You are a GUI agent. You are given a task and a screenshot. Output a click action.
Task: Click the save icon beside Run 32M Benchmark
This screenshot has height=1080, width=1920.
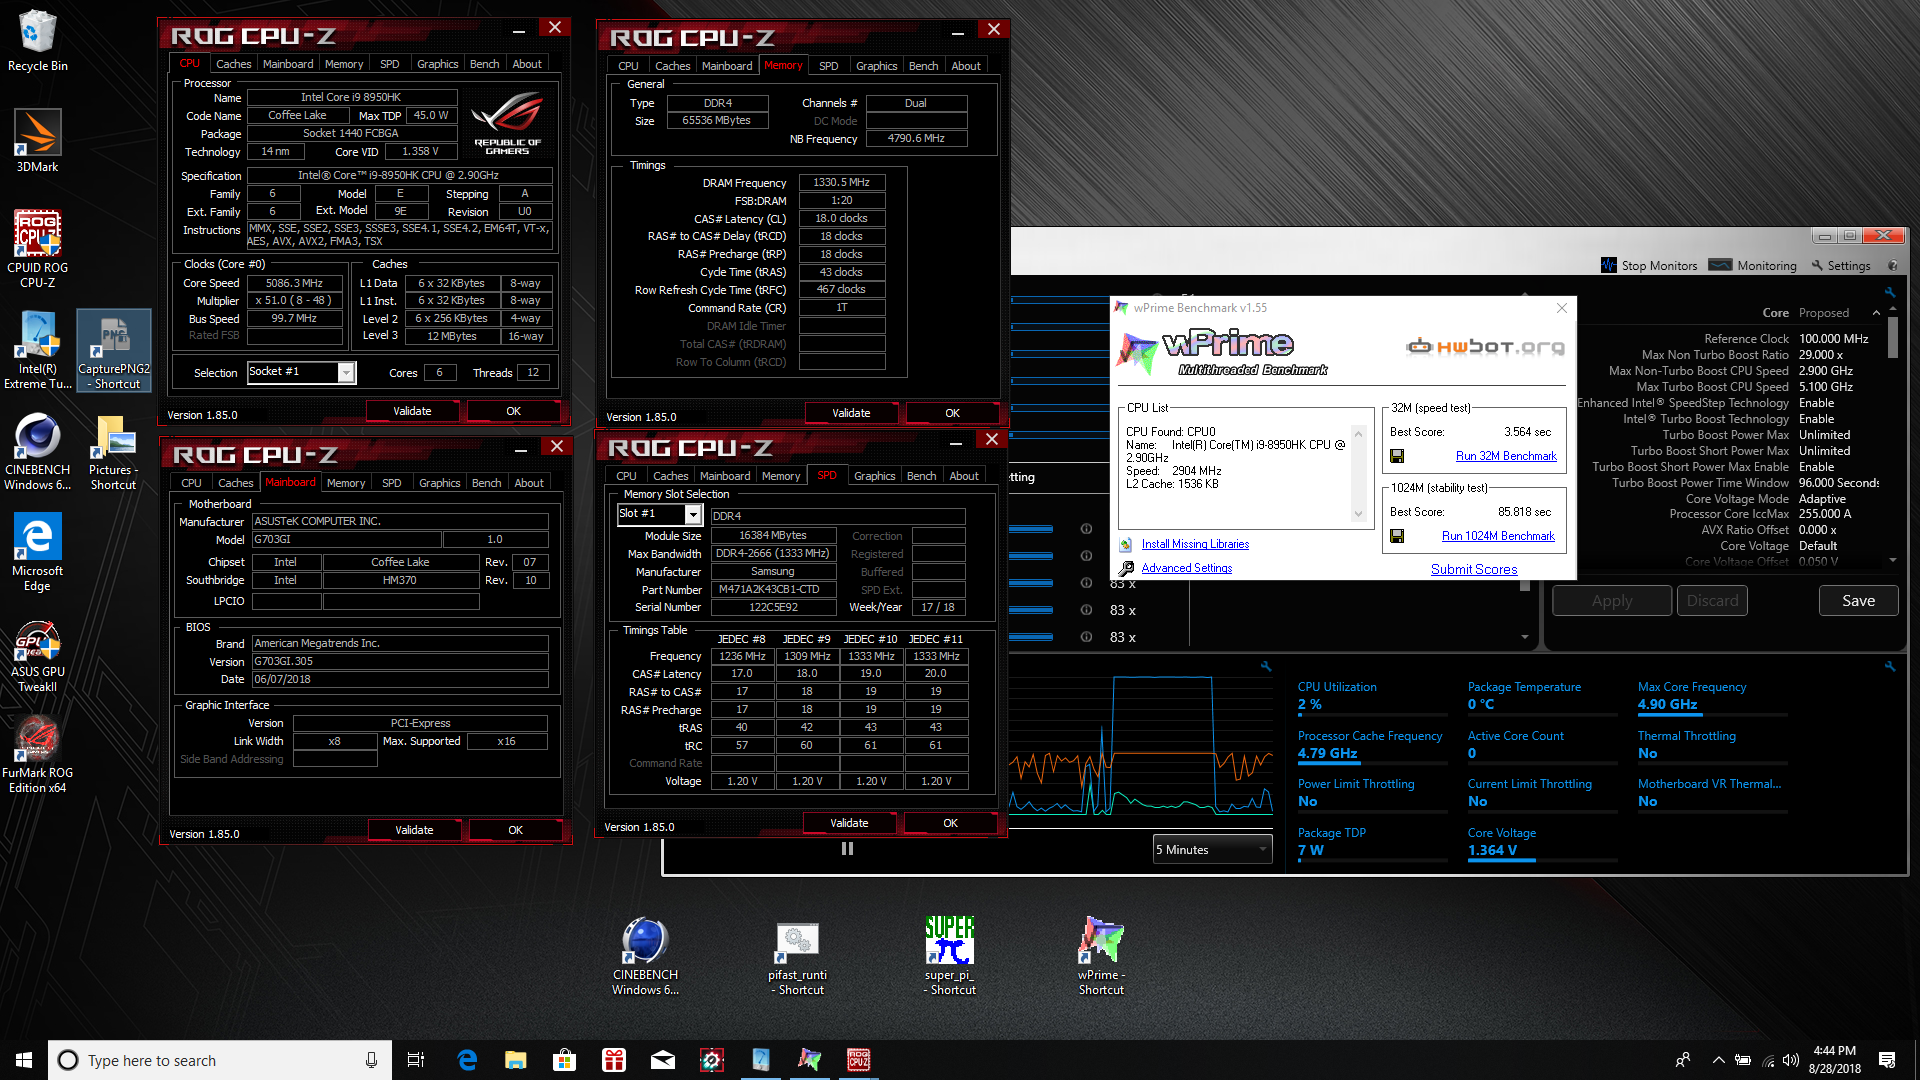pos(1397,456)
